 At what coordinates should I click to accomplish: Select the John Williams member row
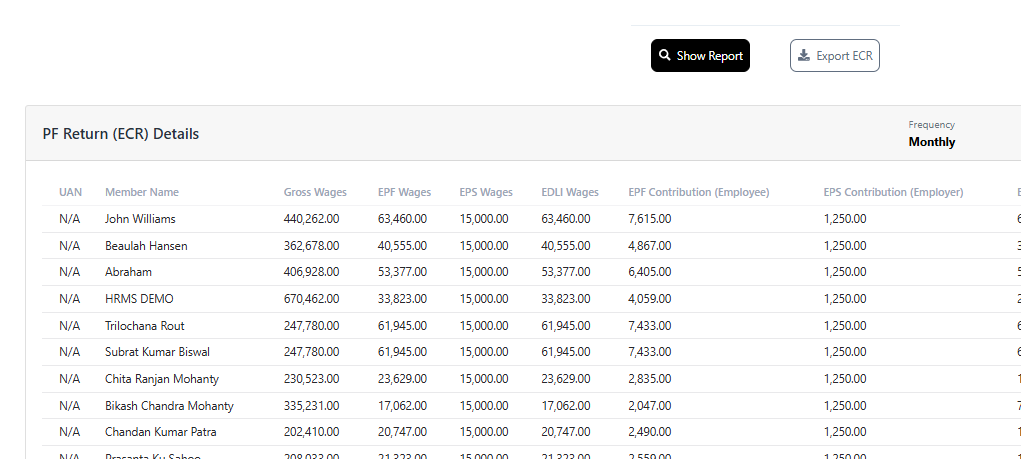point(140,219)
